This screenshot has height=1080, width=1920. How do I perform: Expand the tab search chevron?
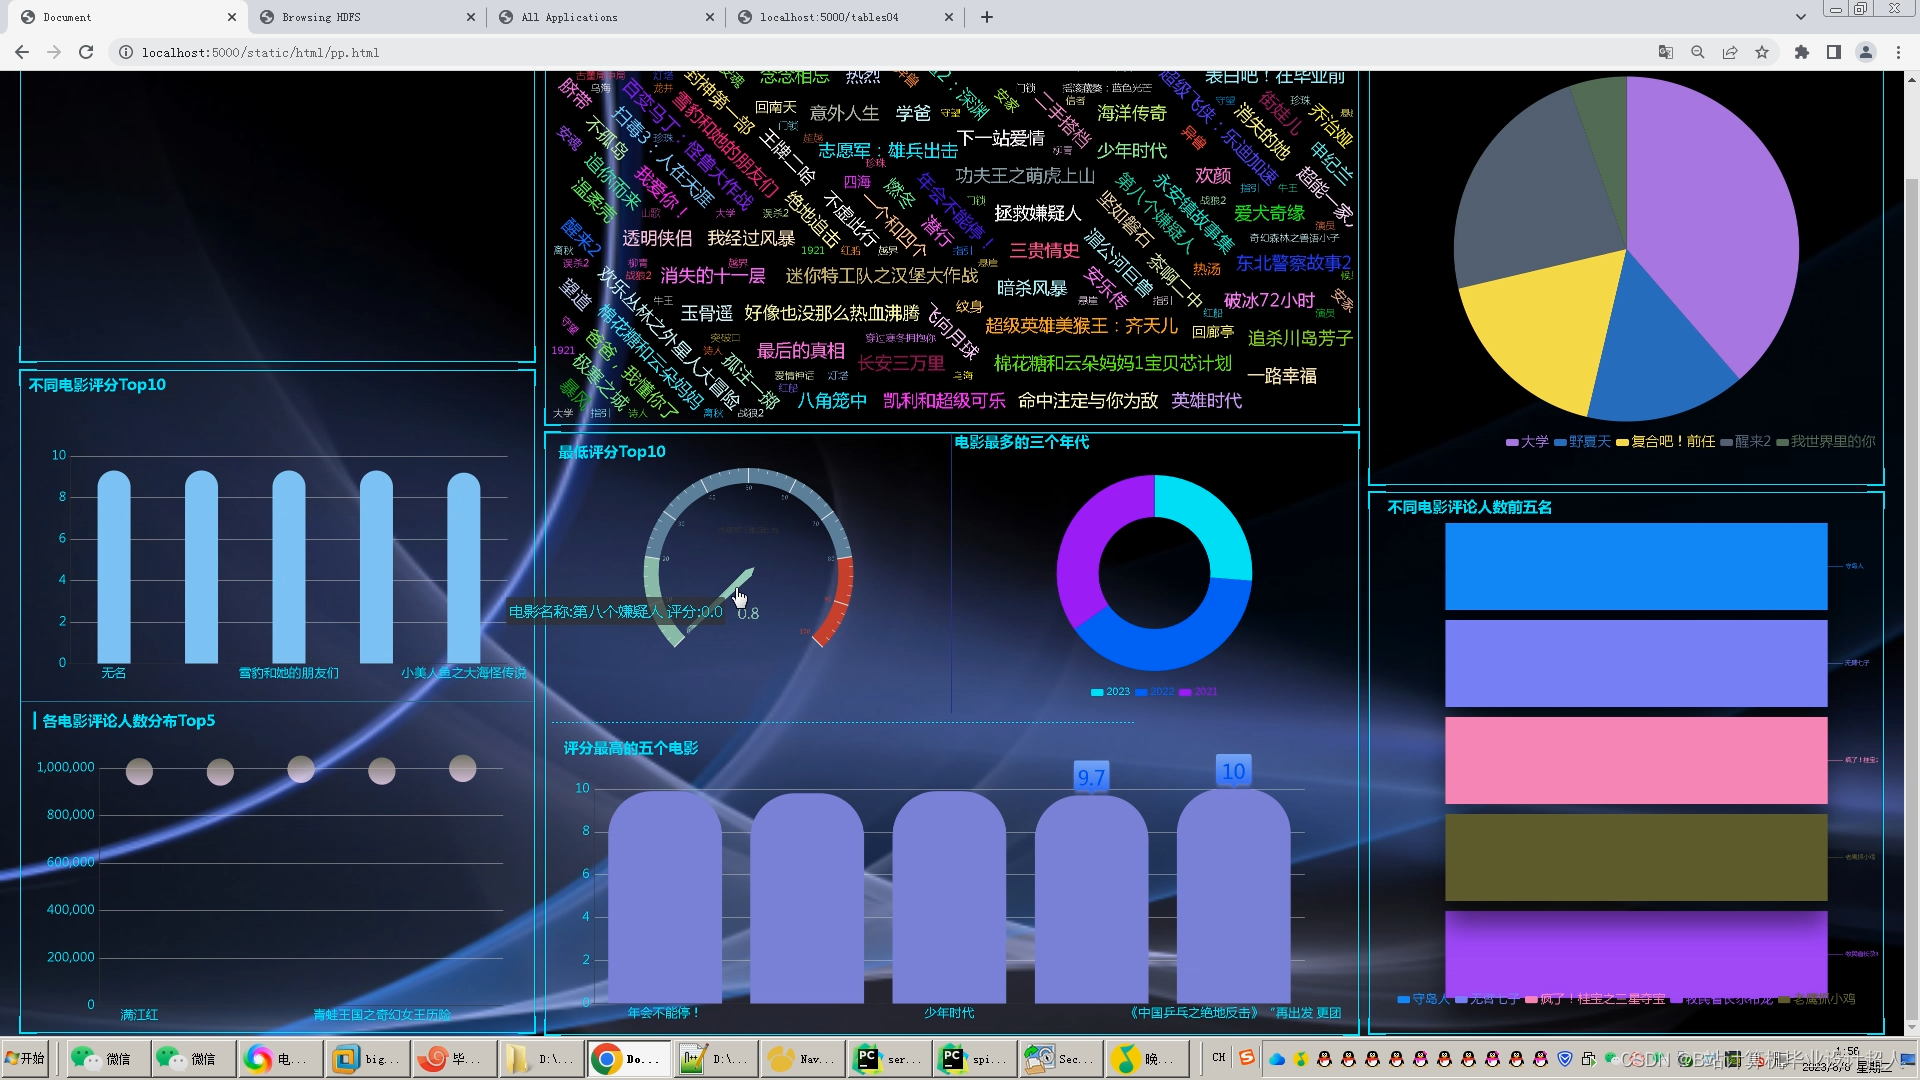1800,17
